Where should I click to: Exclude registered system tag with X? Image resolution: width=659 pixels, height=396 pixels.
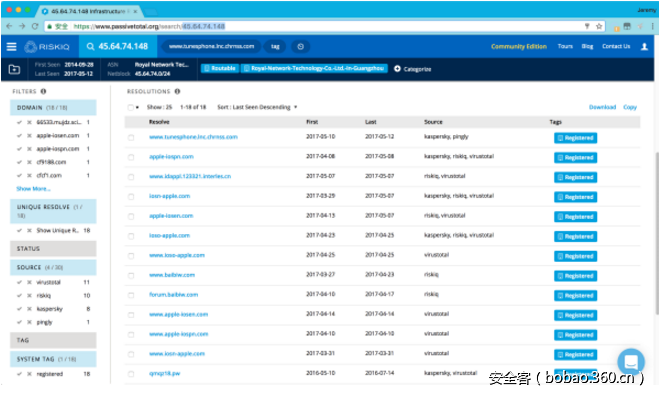point(29,374)
